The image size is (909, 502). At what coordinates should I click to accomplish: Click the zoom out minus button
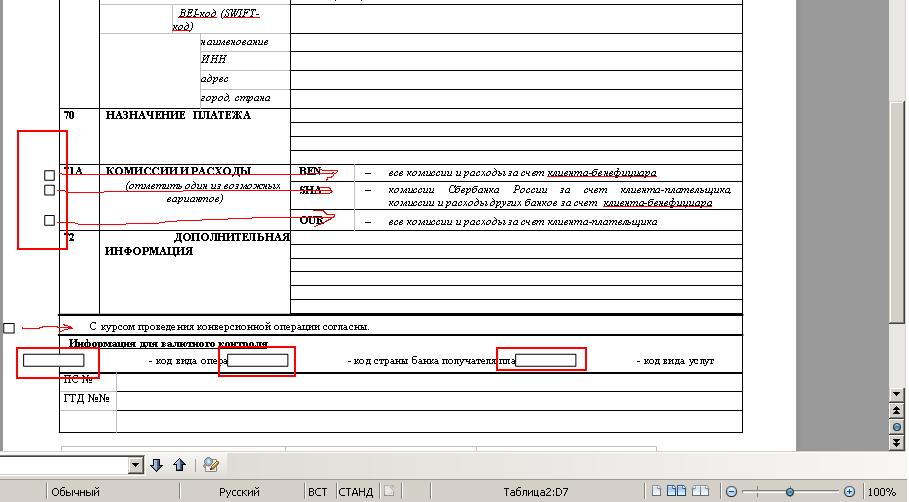click(732, 492)
